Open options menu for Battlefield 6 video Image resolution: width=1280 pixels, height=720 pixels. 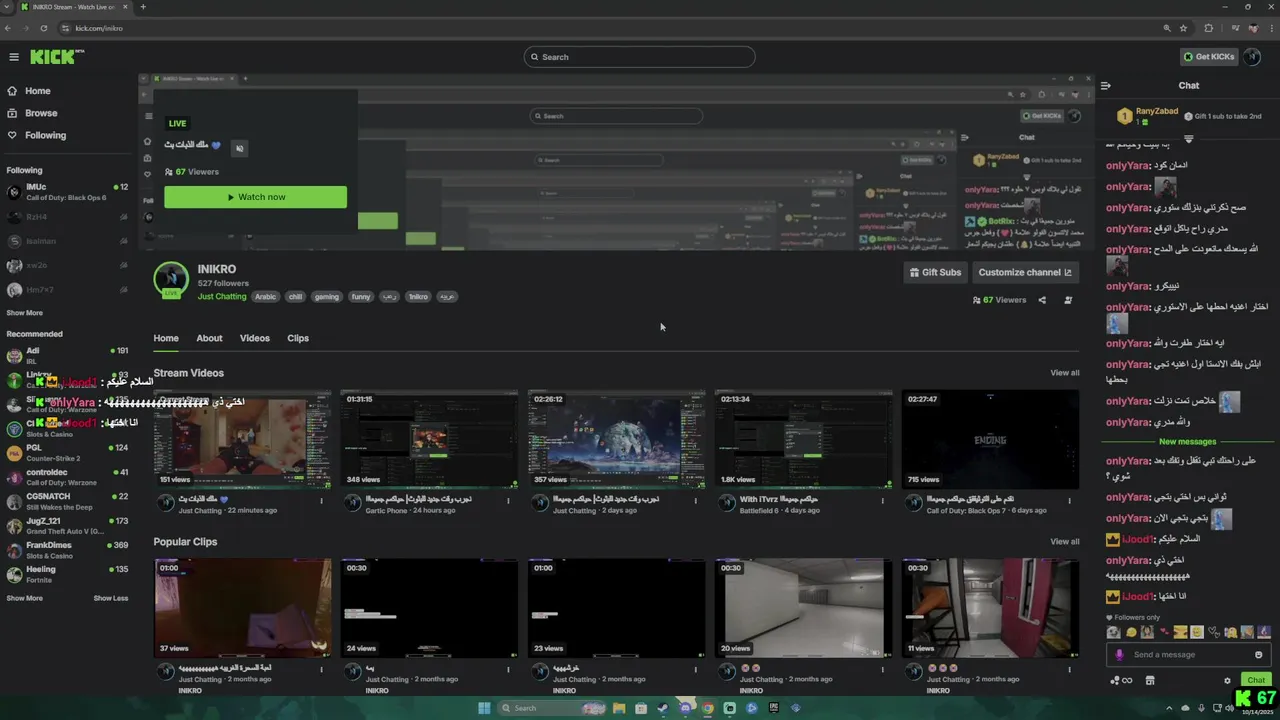pos(882,501)
